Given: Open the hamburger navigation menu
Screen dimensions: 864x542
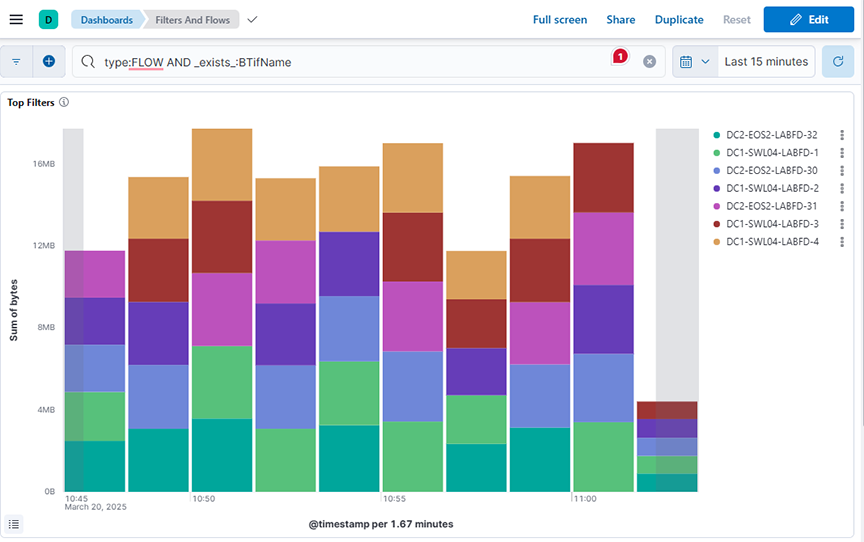Looking at the screenshot, I should point(16,19).
